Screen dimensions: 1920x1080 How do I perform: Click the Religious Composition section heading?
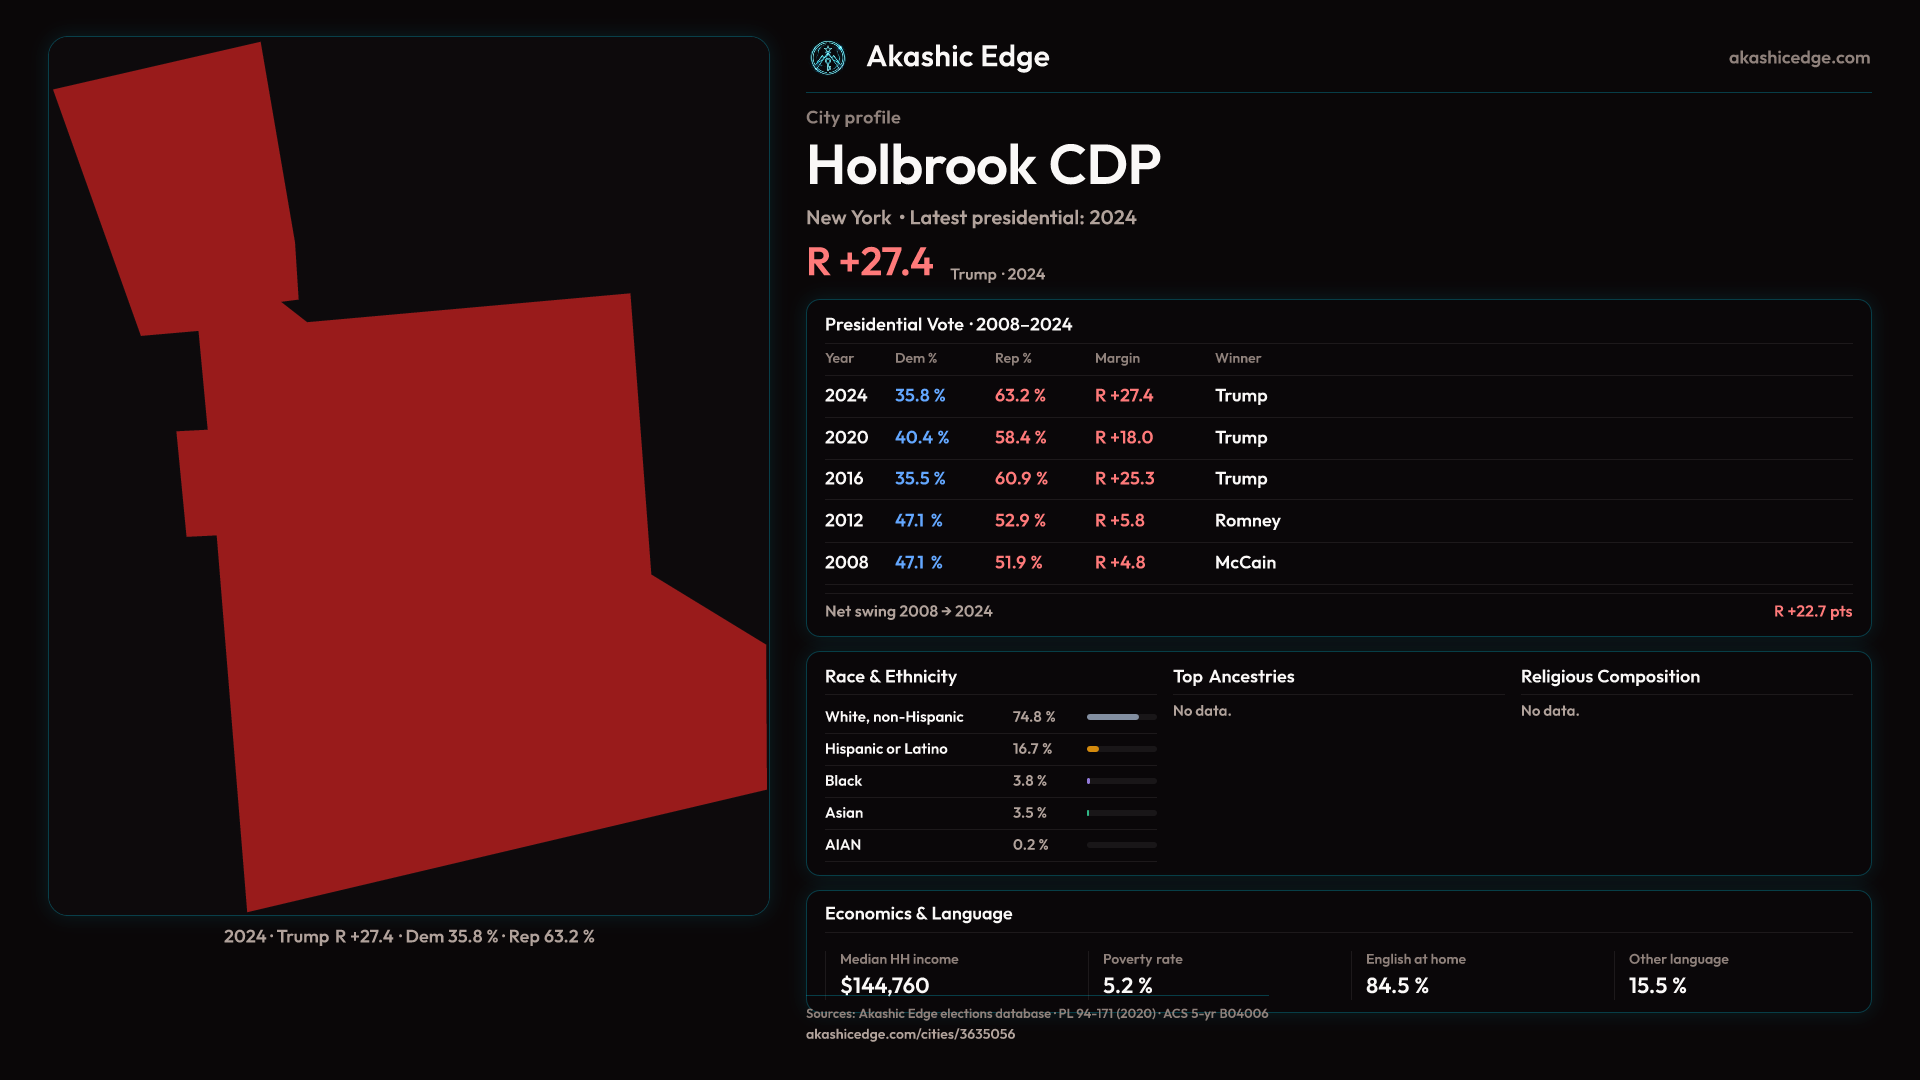coord(1610,677)
